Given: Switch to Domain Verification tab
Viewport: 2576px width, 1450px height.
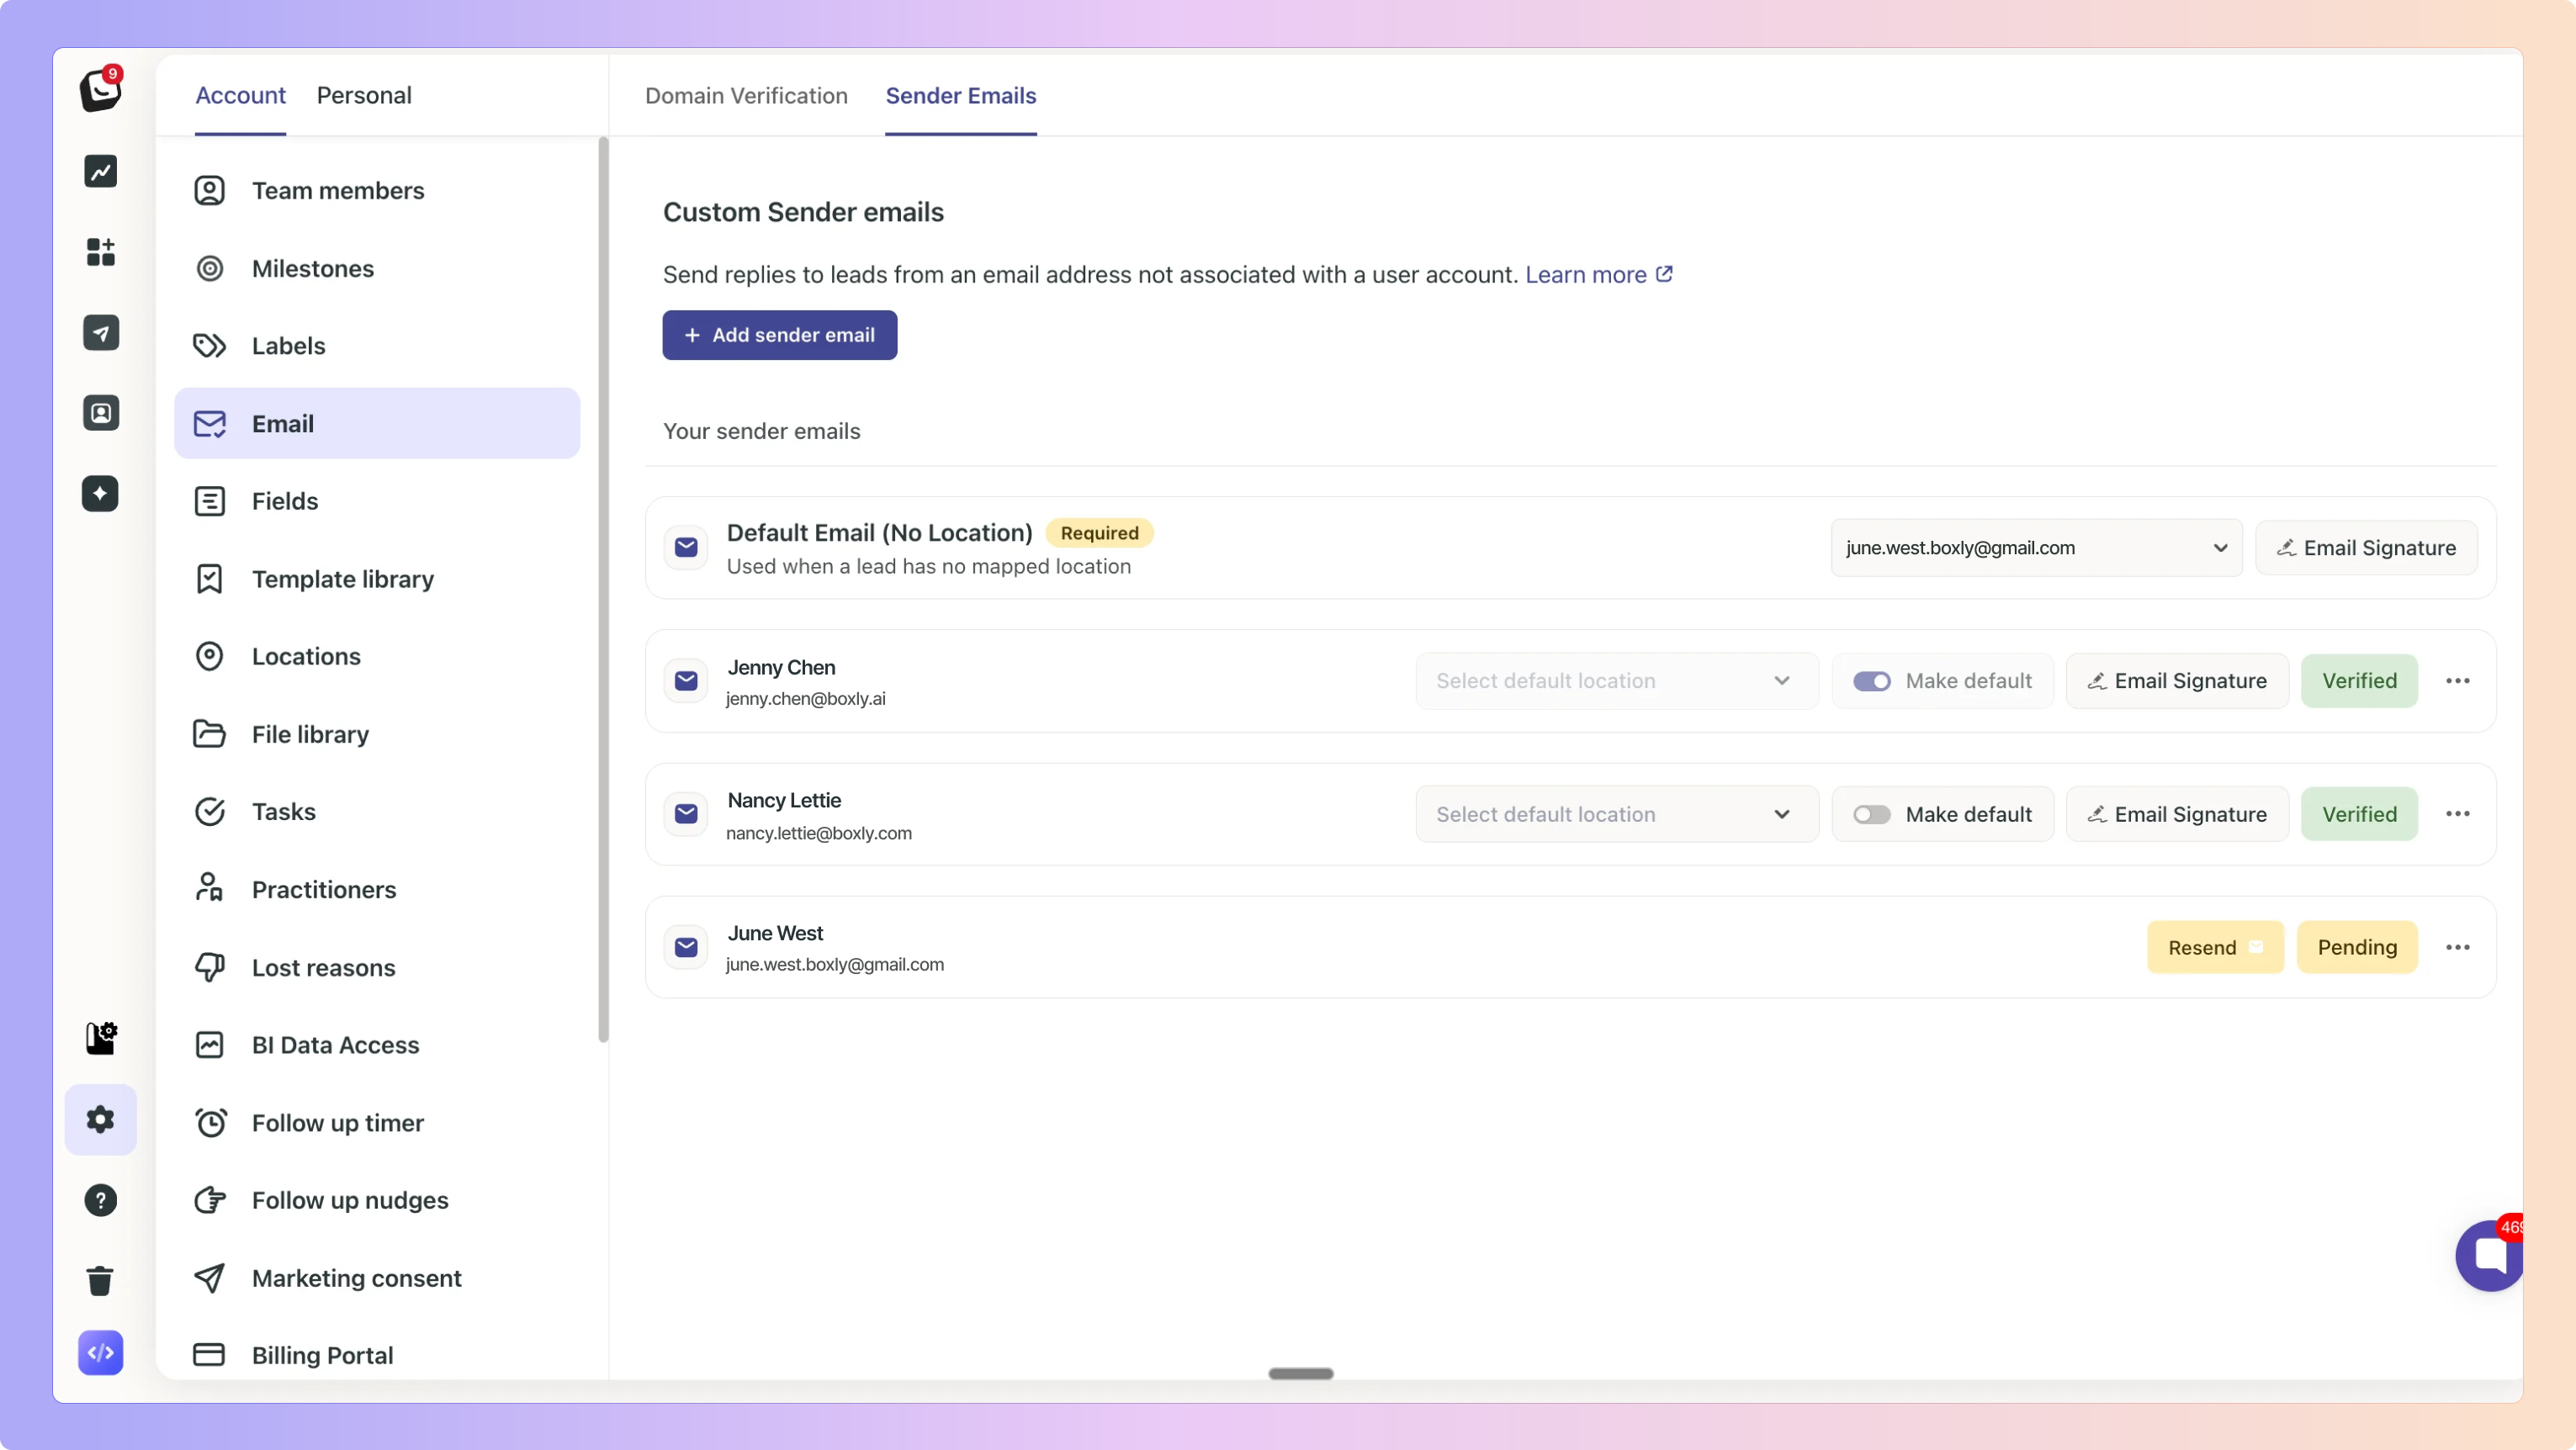Looking at the screenshot, I should pyautogui.click(x=746, y=96).
